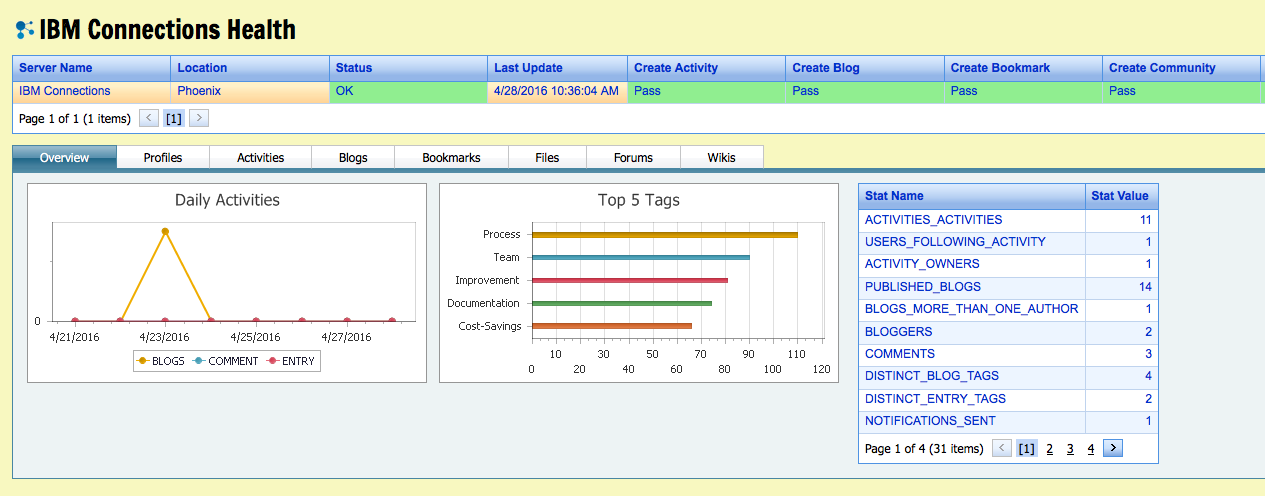The height and width of the screenshot is (496, 1265).
Task: Select the USERS_FOLLOWING_ACTIVITY stat row
Action: [x=1008, y=242]
